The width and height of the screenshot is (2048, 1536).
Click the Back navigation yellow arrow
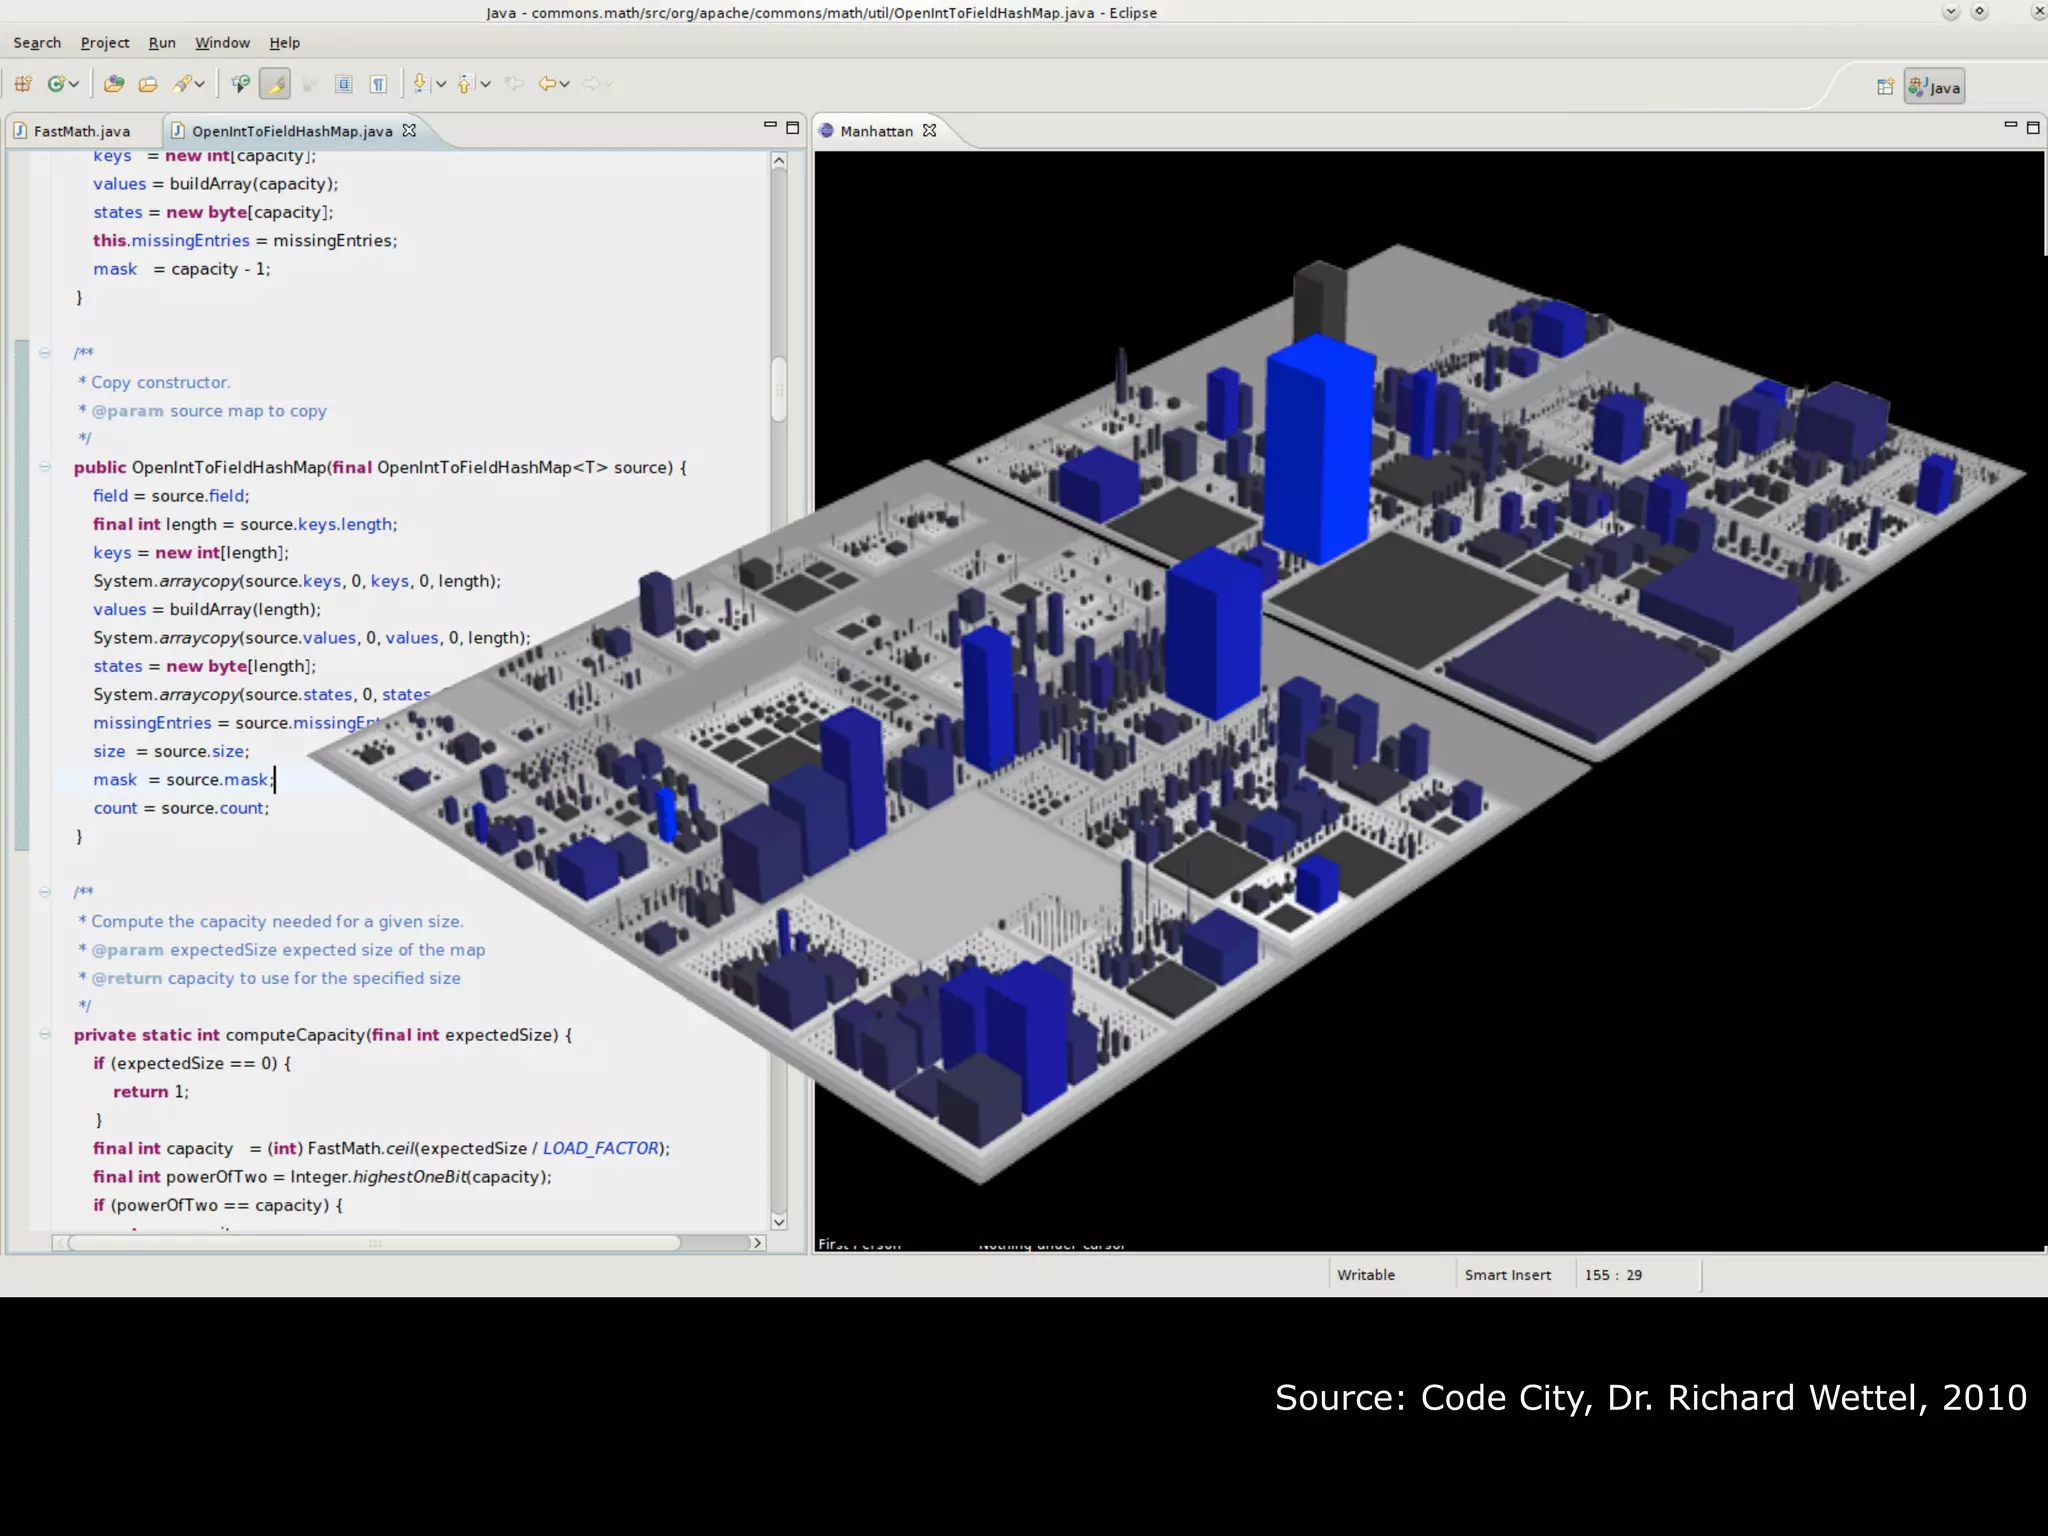tap(546, 84)
